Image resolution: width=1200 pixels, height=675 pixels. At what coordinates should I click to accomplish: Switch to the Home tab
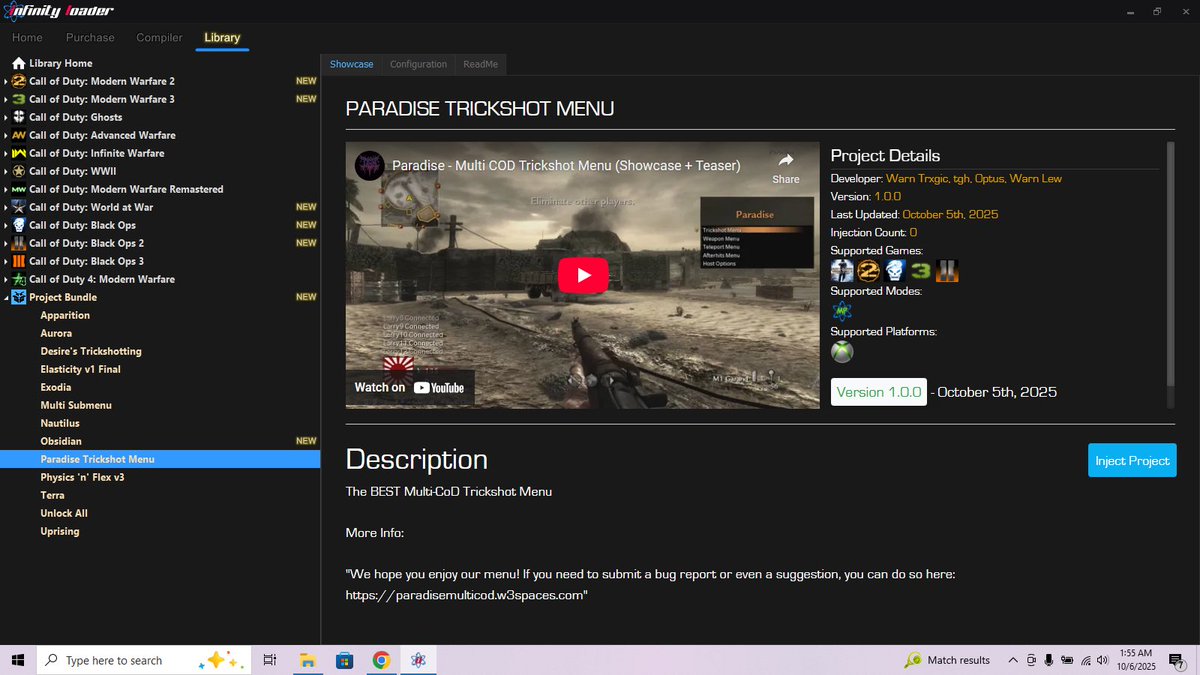coord(27,38)
